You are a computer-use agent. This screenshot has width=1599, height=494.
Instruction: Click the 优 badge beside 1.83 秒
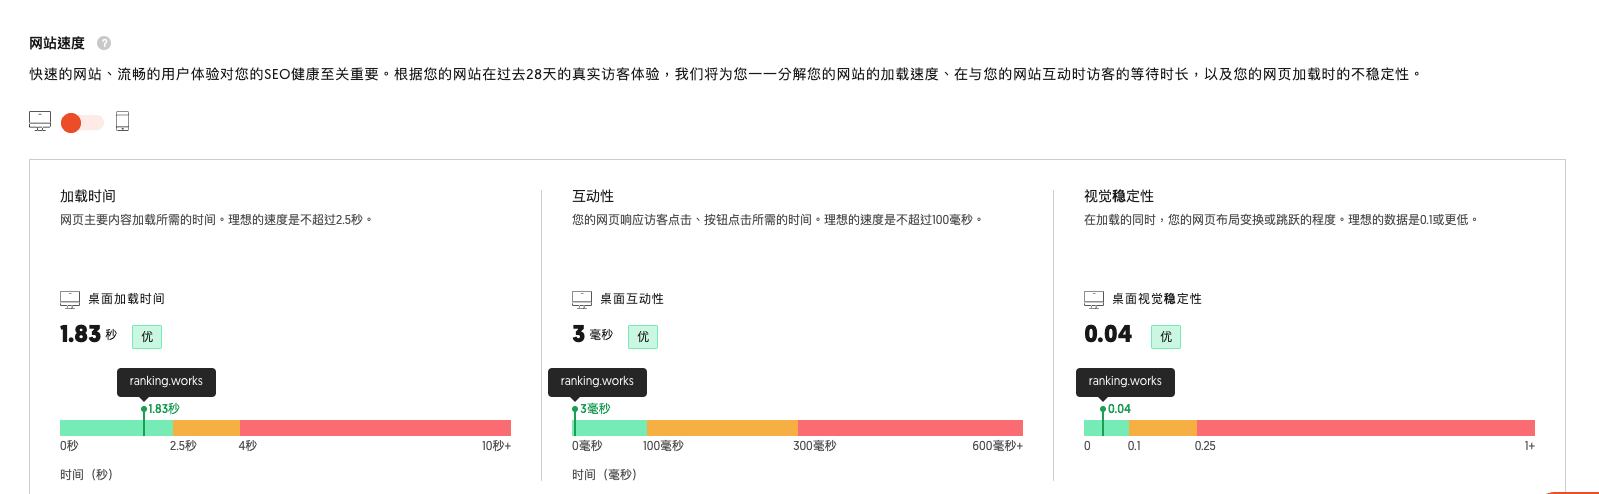[147, 337]
